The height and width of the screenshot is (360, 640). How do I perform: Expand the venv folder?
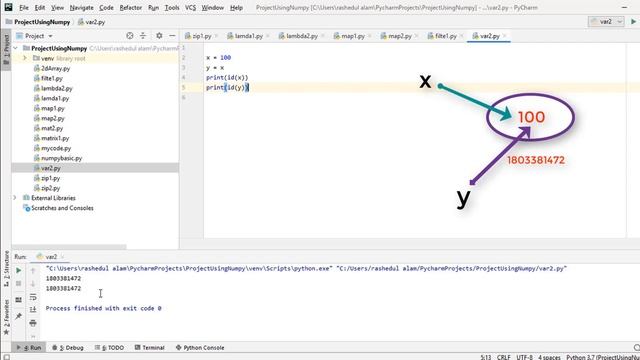coord(24,58)
